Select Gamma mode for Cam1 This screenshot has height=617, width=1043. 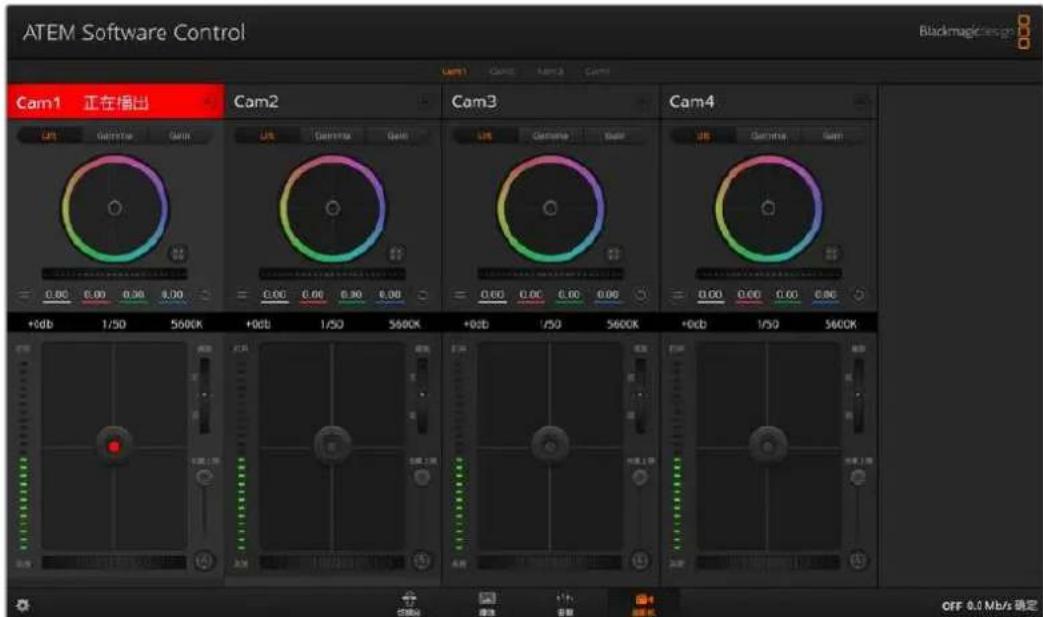(x=114, y=136)
